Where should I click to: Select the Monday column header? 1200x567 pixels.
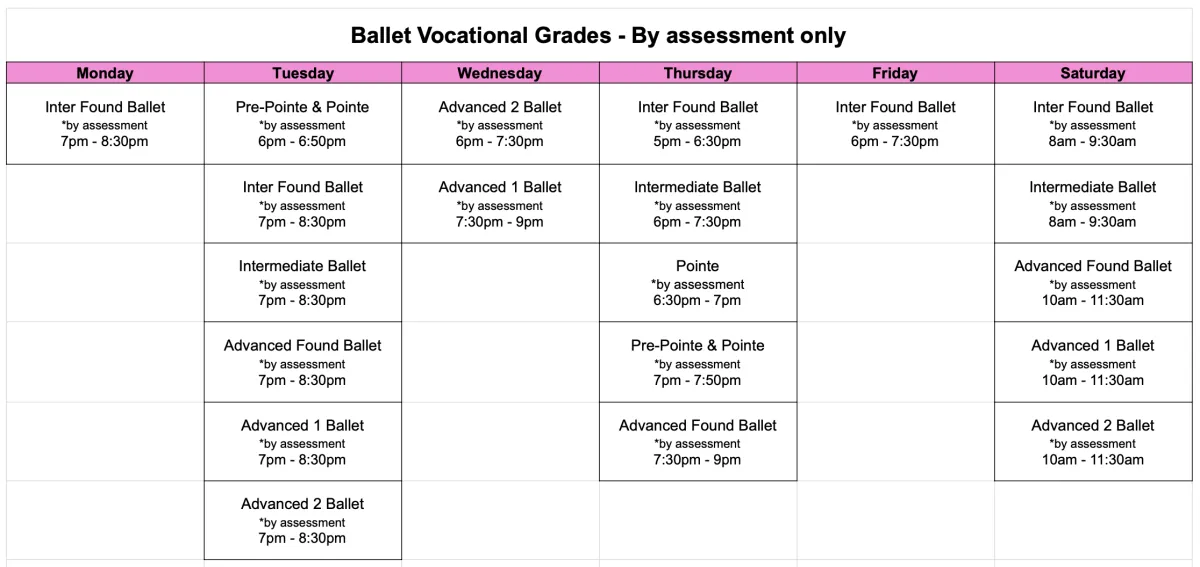pyautogui.click(x=105, y=73)
